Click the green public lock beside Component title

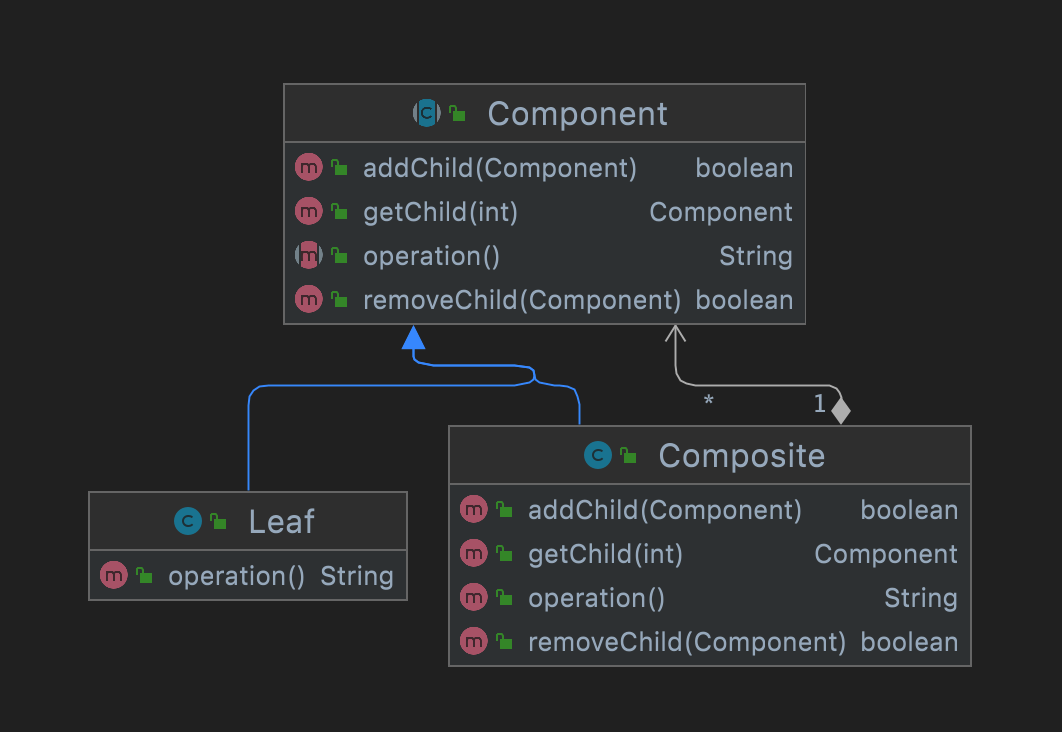coord(457,114)
